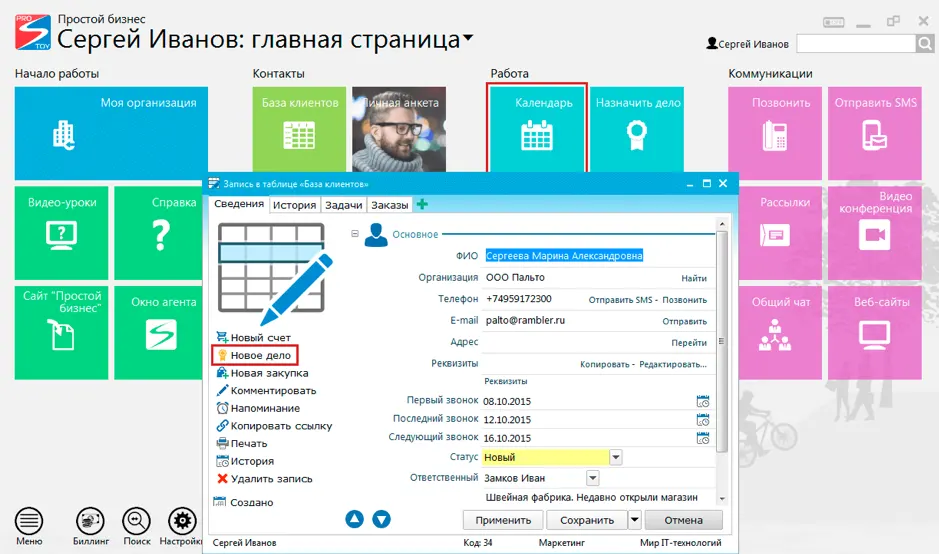Click the Позвонить tile
Screen dimensions: 939x554
pyautogui.click(x=775, y=133)
